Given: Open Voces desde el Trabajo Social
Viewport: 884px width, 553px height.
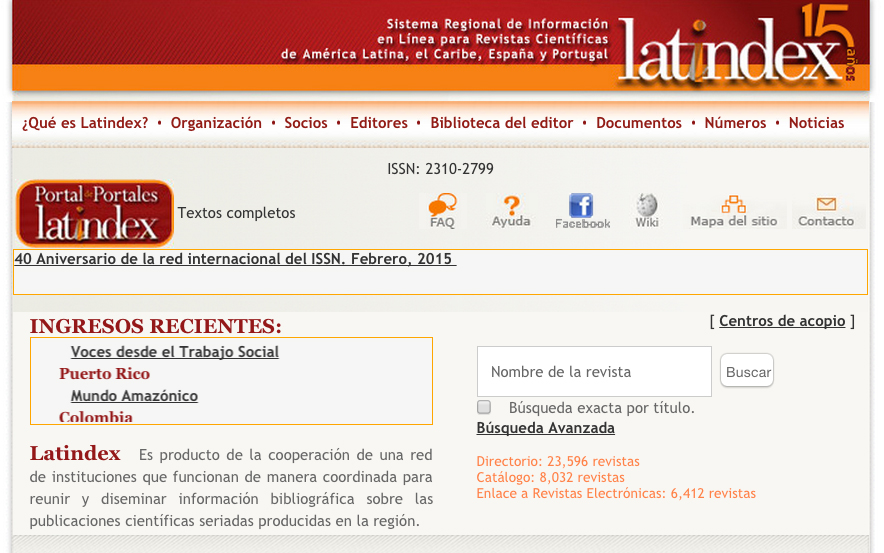Looking at the screenshot, I should [175, 352].
